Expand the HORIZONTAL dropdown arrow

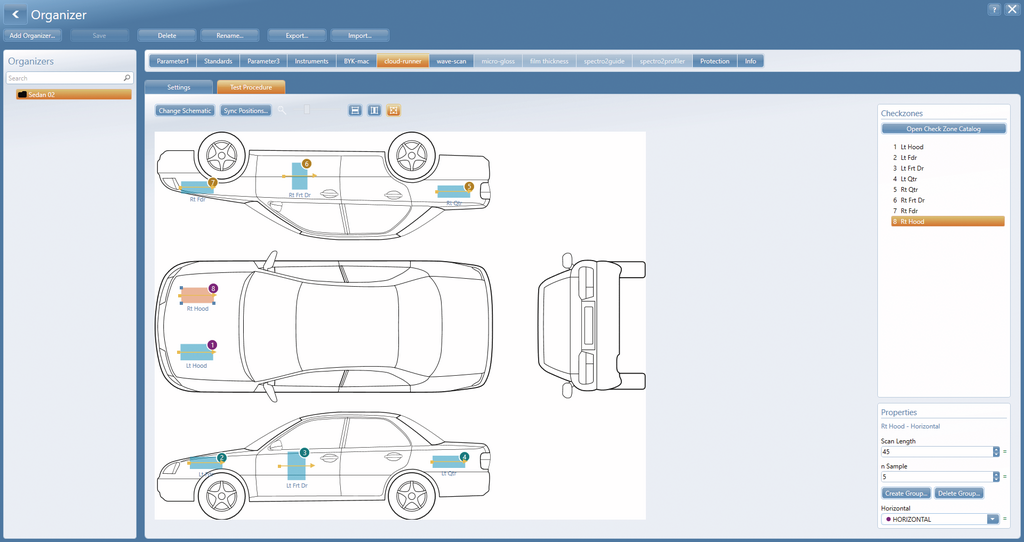click(x=993, y=519)
